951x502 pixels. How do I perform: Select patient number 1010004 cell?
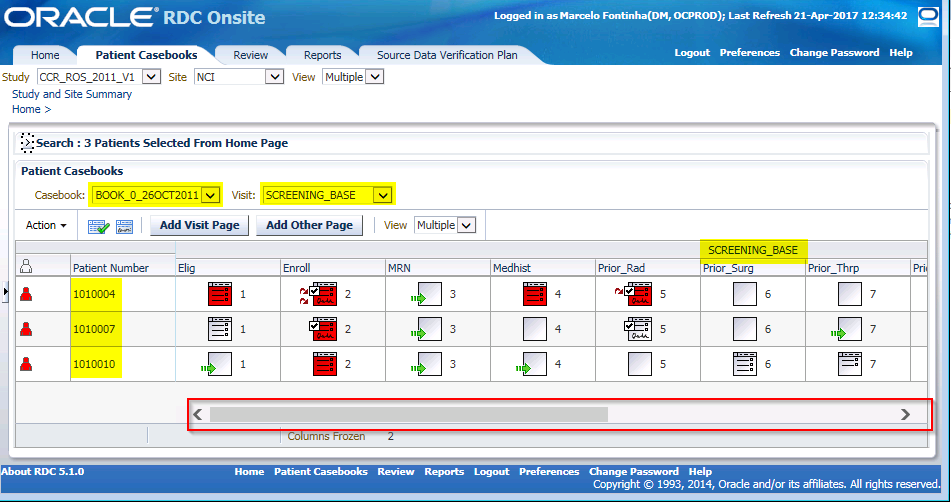pyautogui.click(x=94, y=294)
